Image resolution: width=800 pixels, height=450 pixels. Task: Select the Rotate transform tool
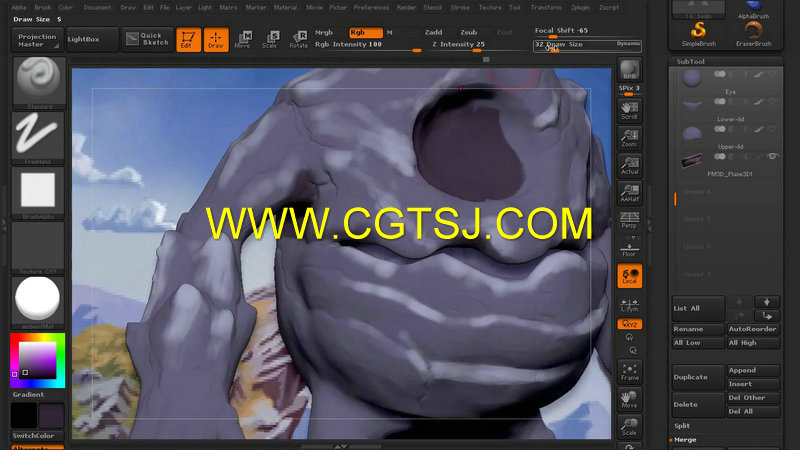coord(298,40)
